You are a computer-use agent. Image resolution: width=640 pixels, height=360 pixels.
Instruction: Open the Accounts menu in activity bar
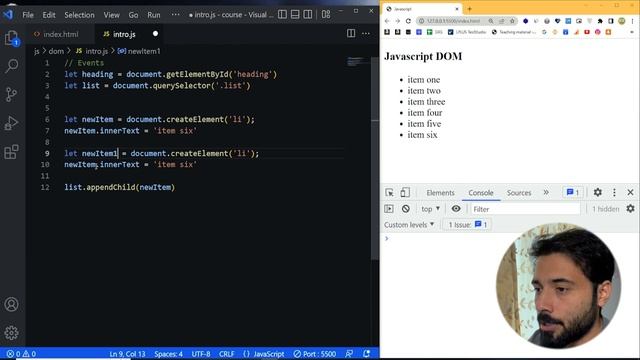point(11,304)
